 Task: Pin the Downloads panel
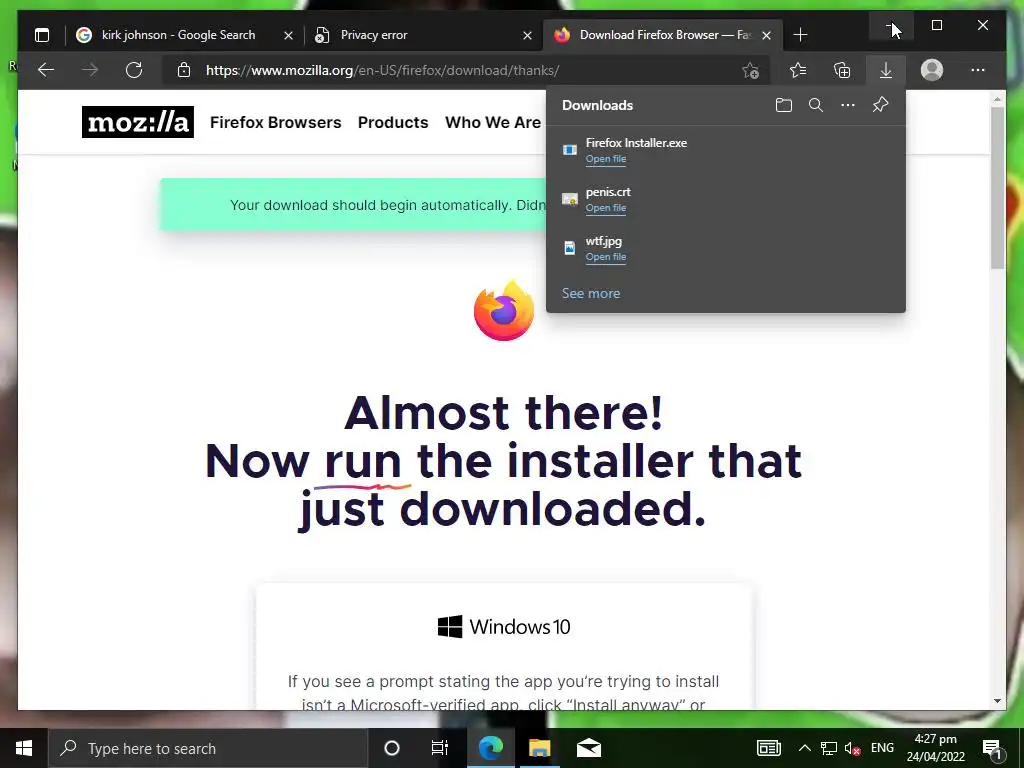[x=880, y=105]
